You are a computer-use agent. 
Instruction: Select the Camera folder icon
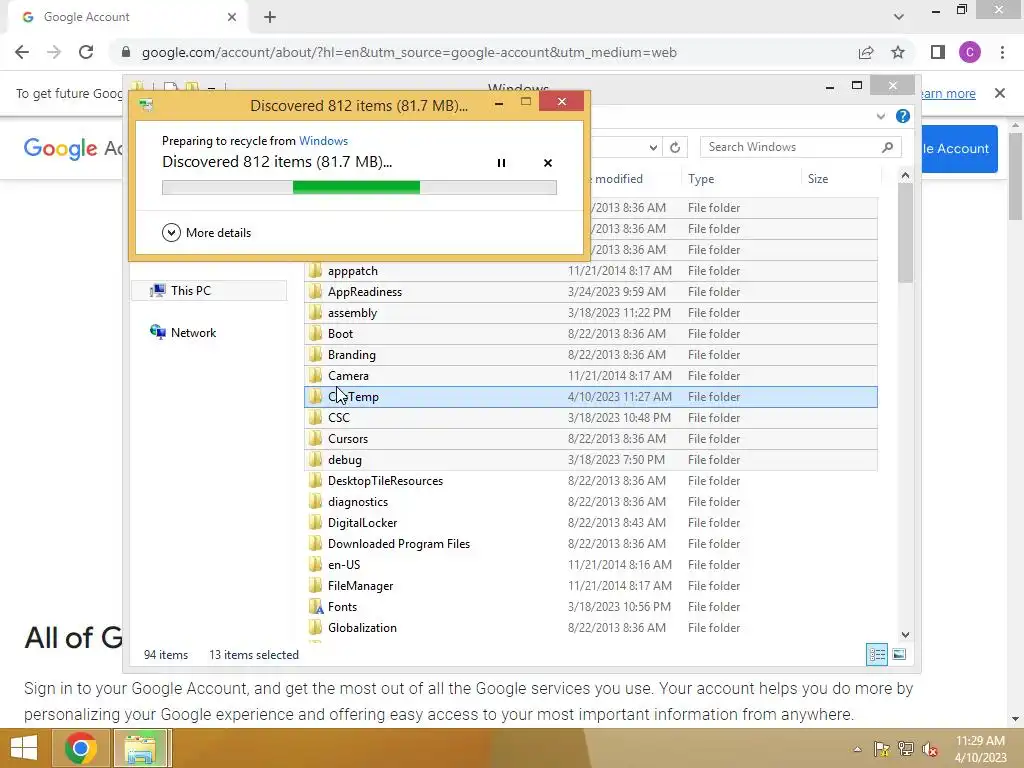coord(315,376)
